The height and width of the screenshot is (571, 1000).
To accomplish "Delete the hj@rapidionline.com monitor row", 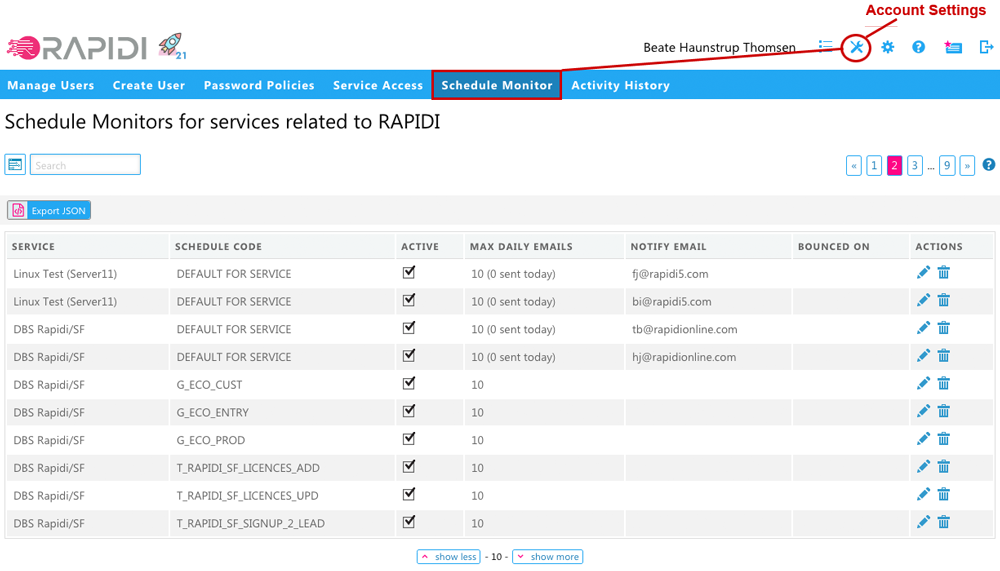I will coord(944,356).
